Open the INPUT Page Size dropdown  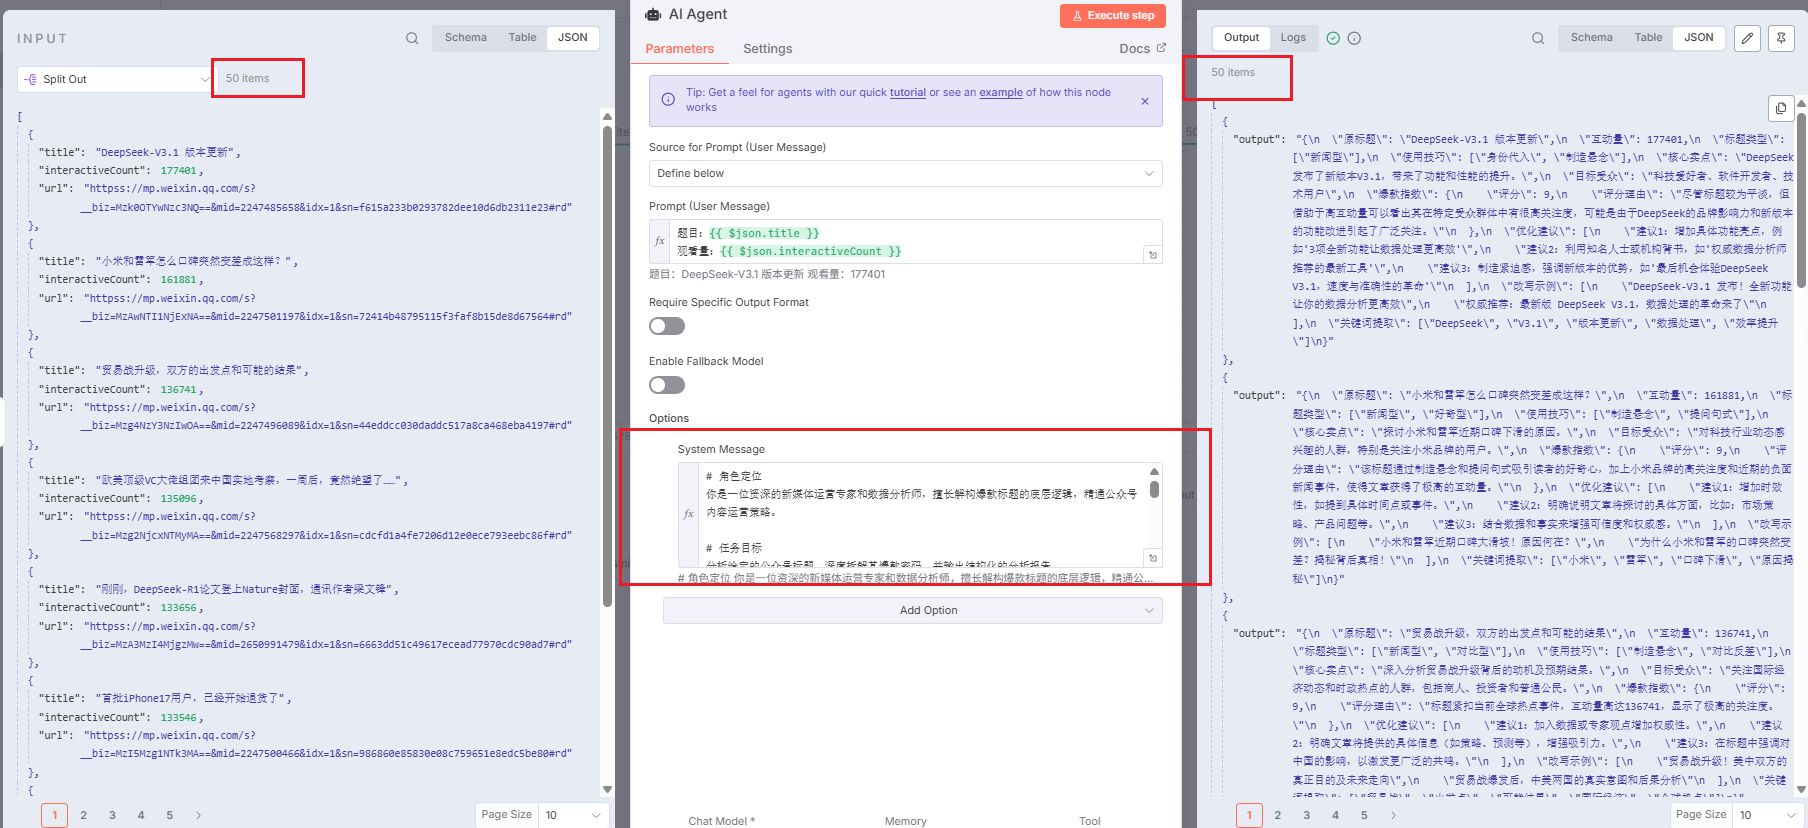click(573, 815)
